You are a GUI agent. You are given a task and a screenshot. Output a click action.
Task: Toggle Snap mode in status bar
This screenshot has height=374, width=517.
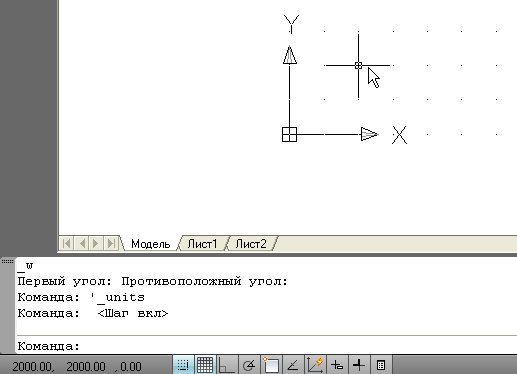183,365
